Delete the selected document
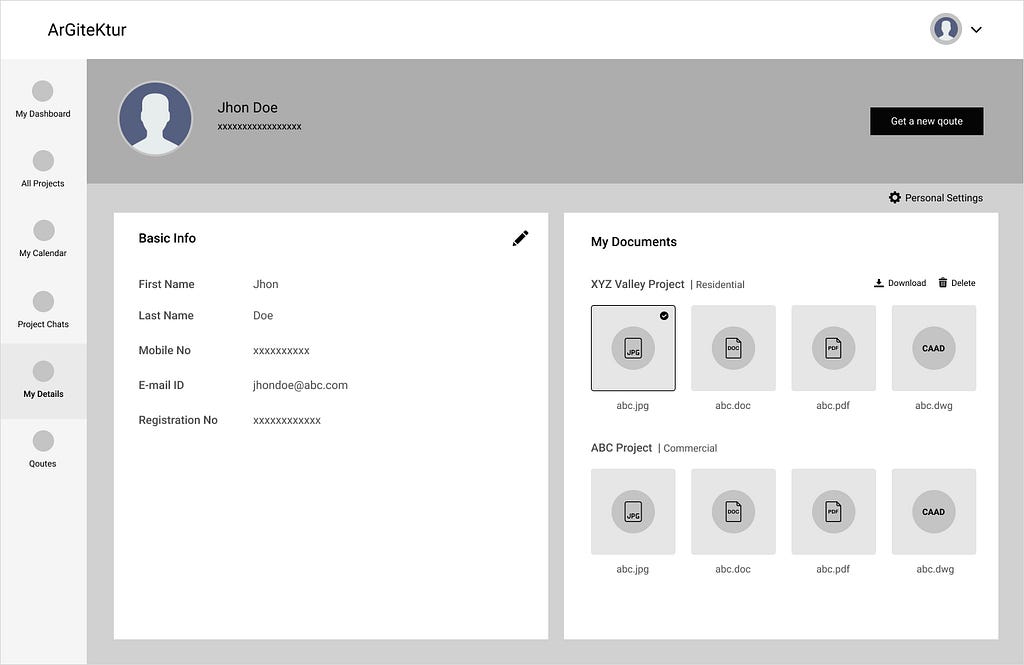This screenshot has width=1024, height=665. point(957,283)
